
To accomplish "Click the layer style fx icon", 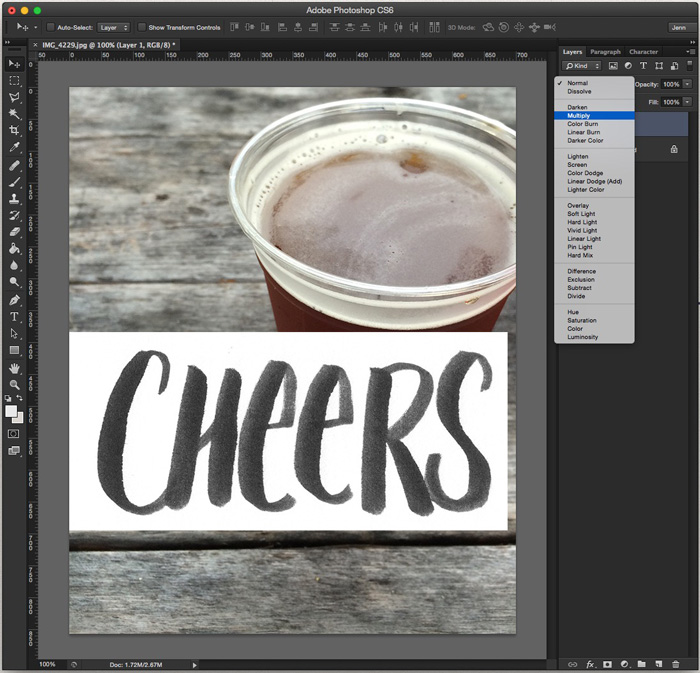I will [590, 665].
